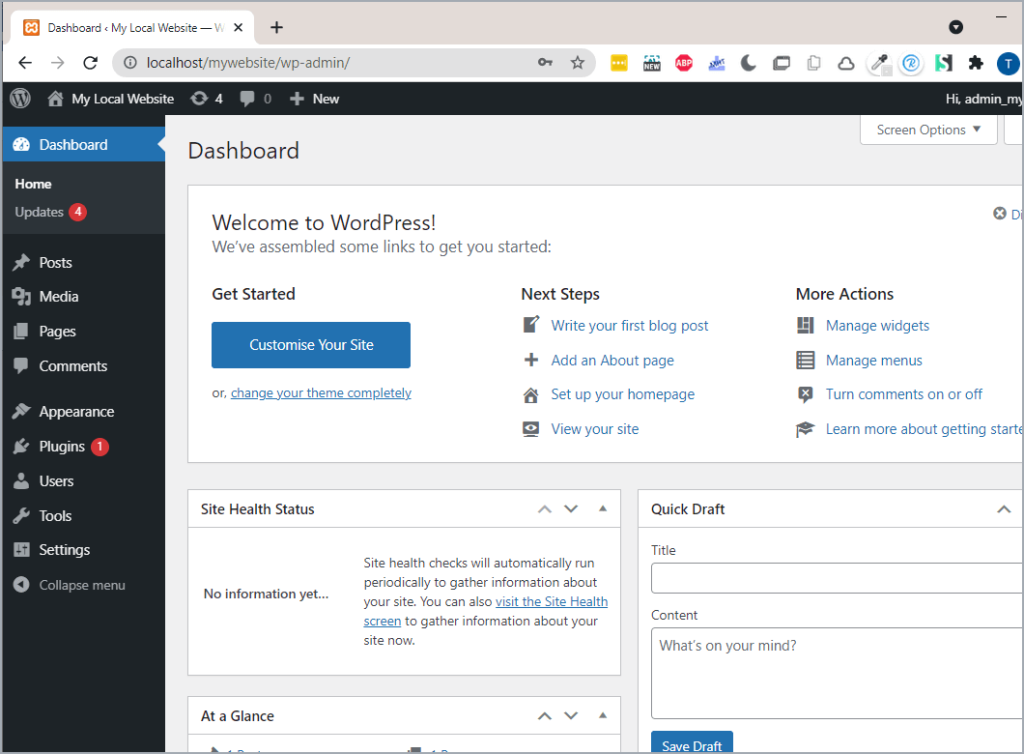Bookmark page with the star icon
Screen dimensions: 1024x754
[577, 63]
